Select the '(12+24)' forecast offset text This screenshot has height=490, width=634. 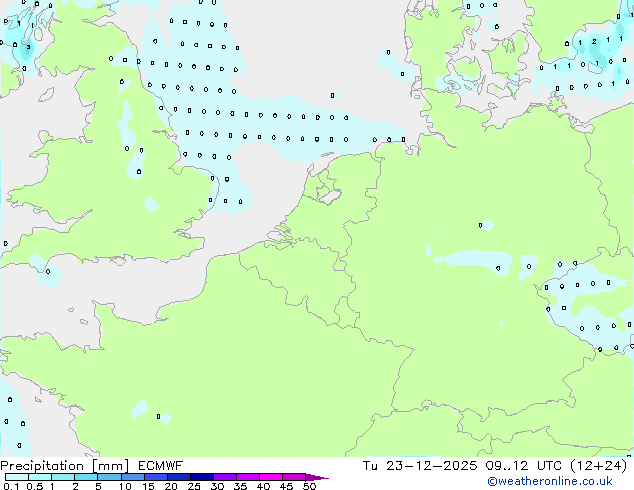coord(598,466)
